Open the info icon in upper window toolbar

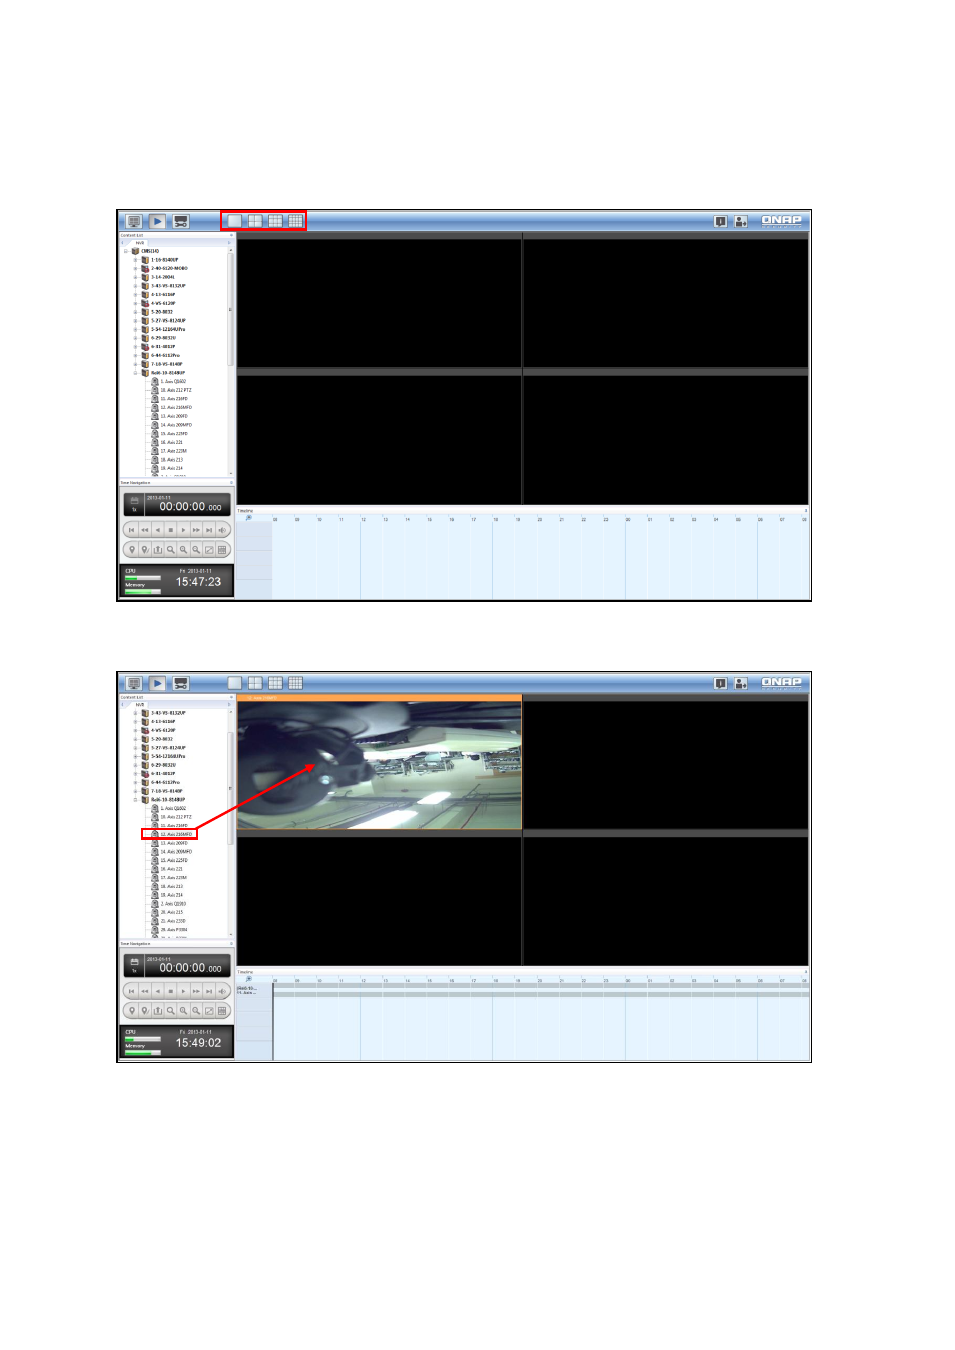coord(720,221)
